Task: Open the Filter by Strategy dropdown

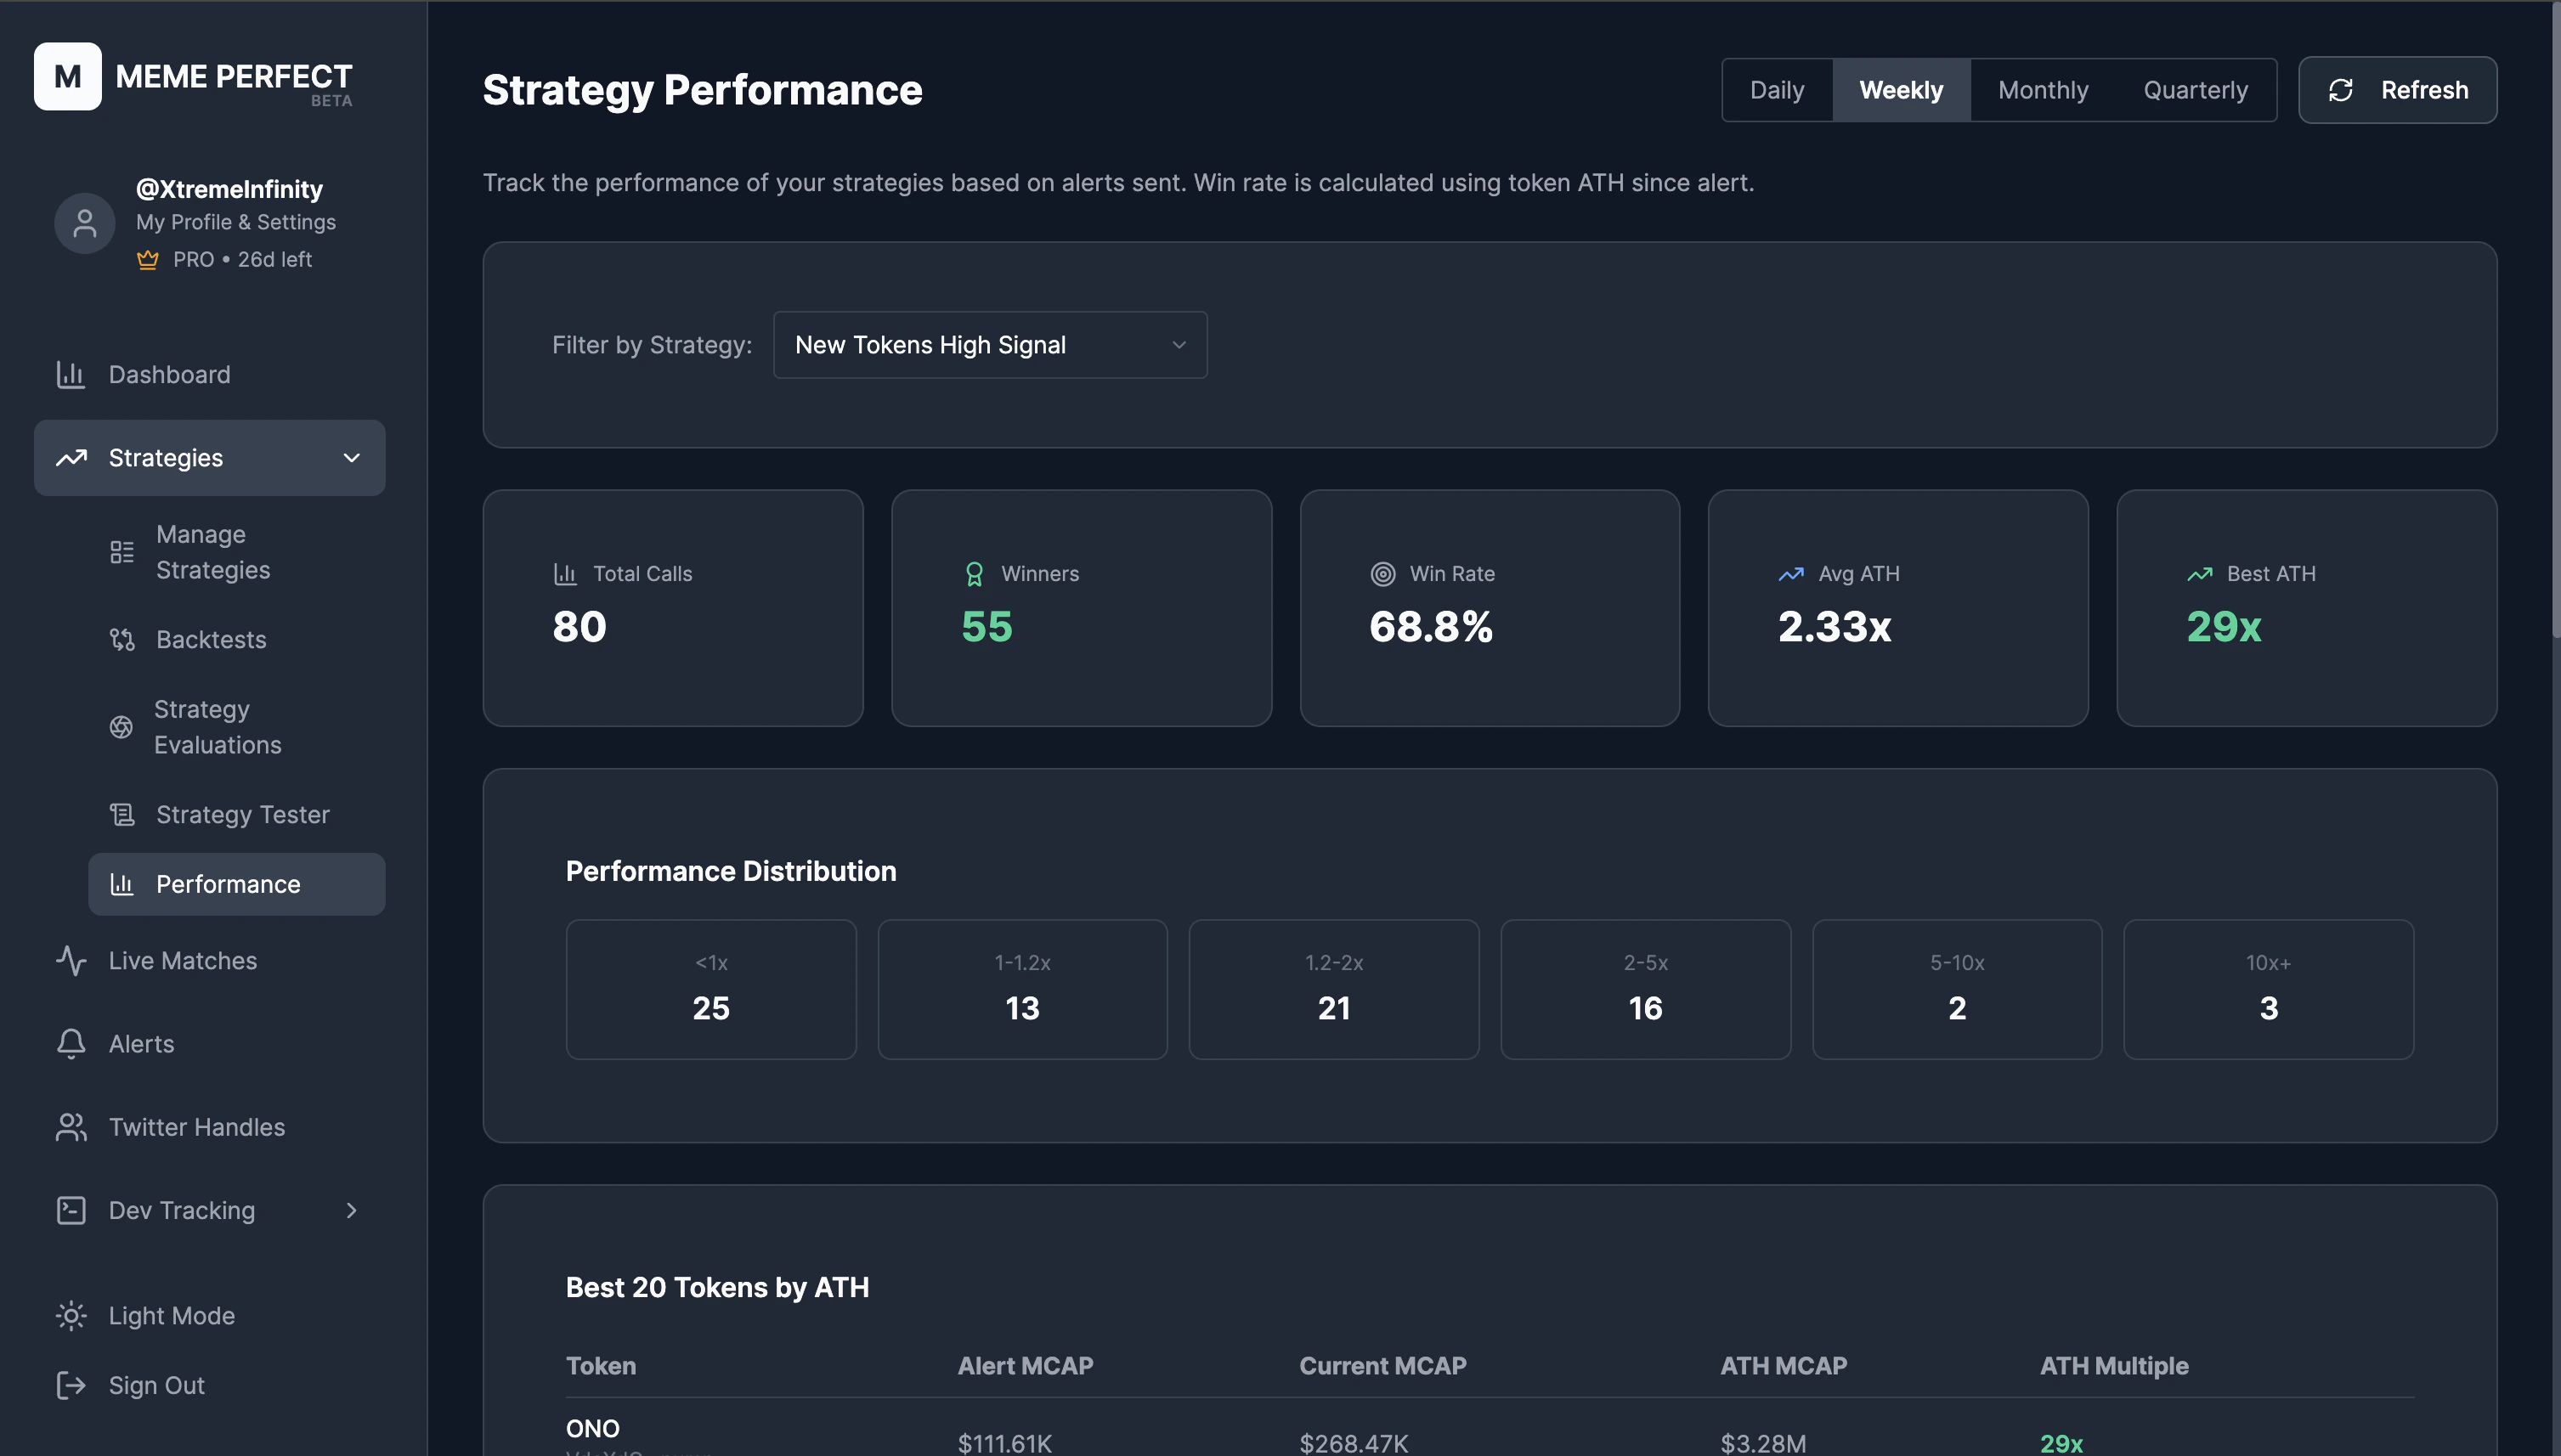Action: tap(989, 345)
